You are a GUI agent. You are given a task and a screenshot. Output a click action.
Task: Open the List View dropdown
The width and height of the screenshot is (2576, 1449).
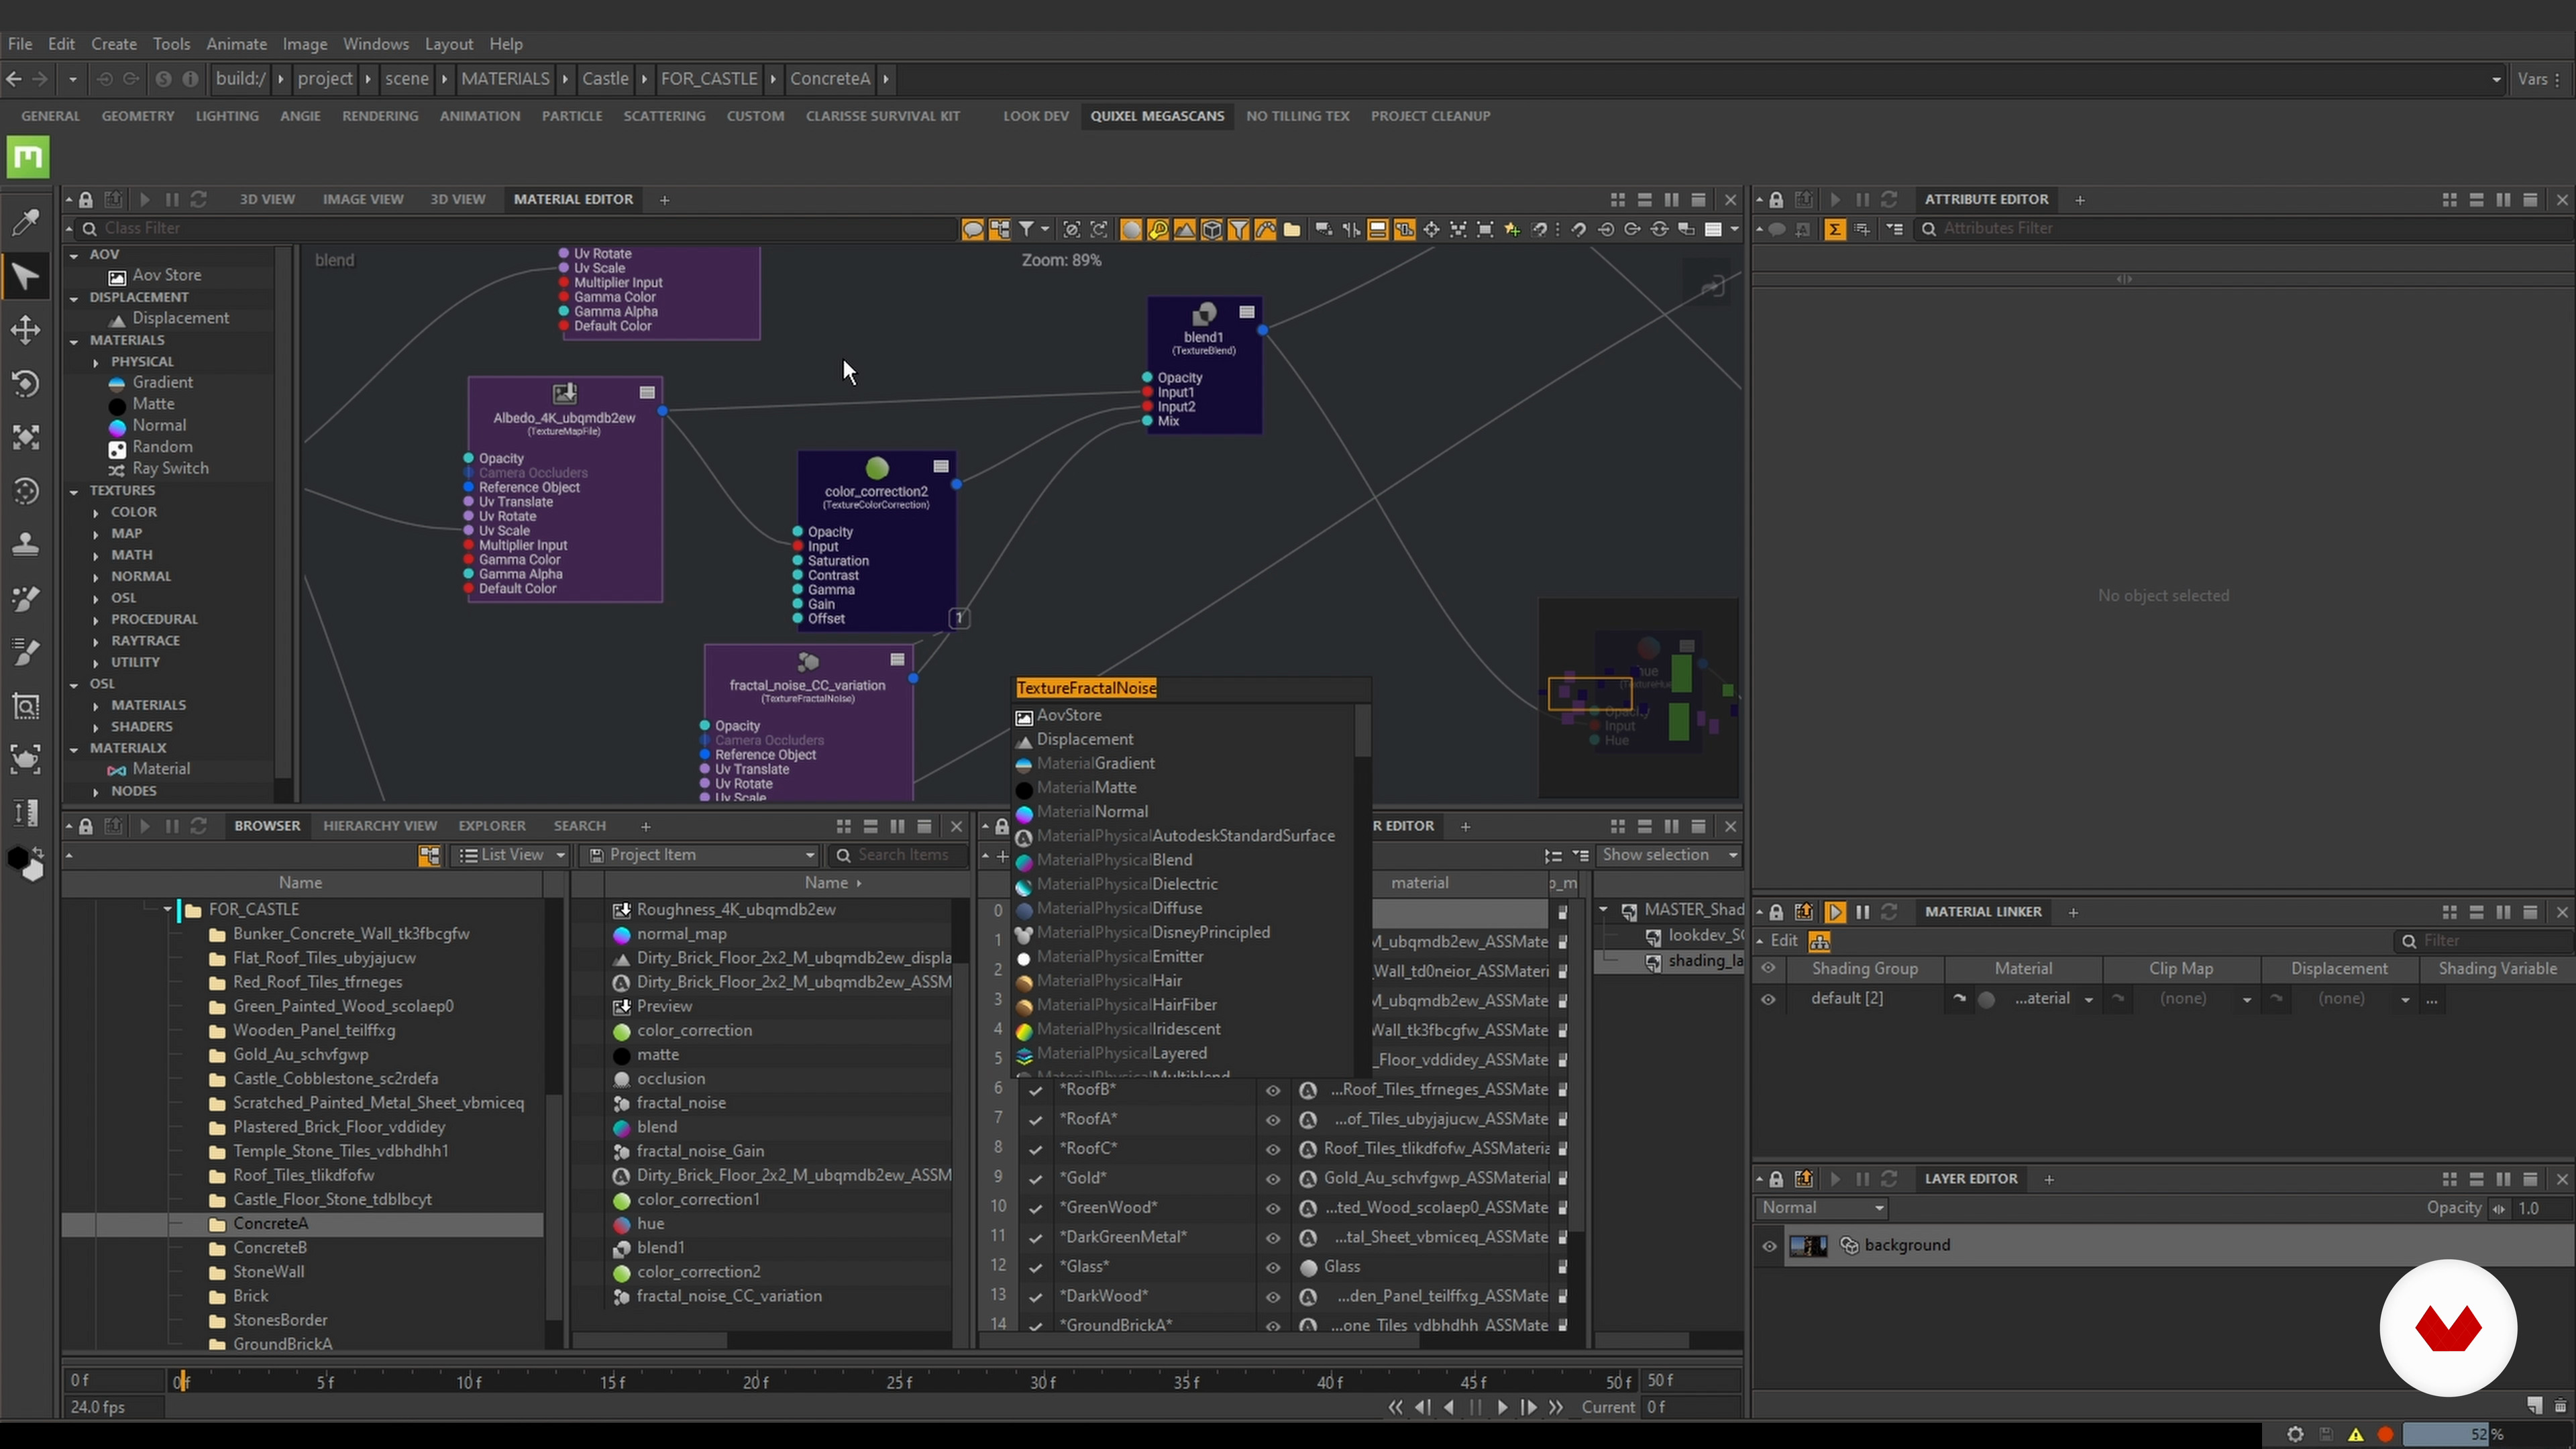511,855
